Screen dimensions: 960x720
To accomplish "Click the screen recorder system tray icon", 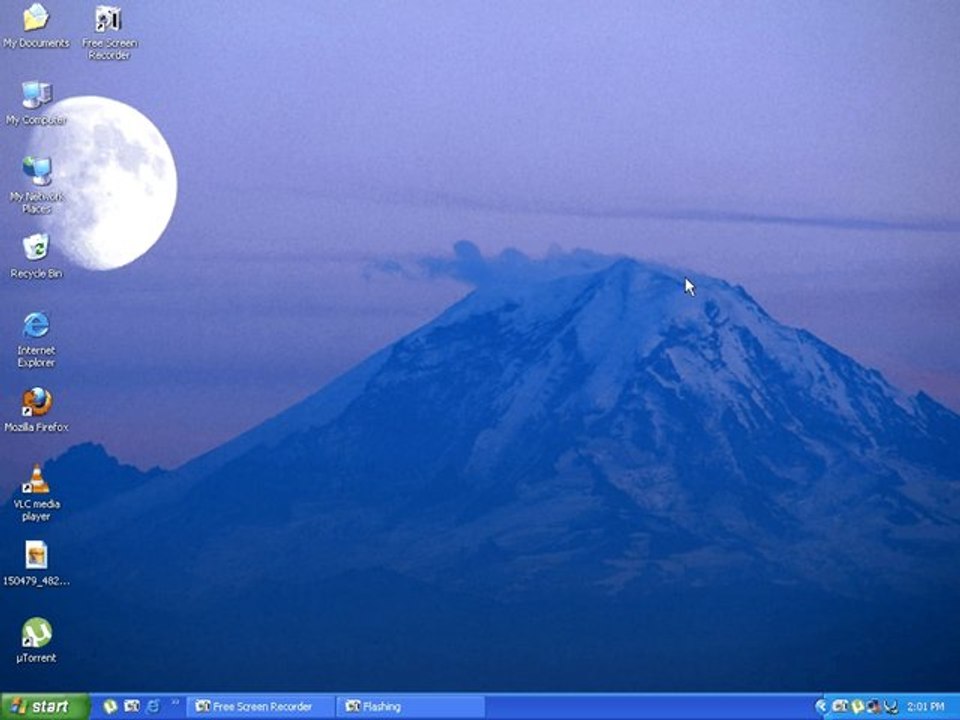I will coord(840,707).
